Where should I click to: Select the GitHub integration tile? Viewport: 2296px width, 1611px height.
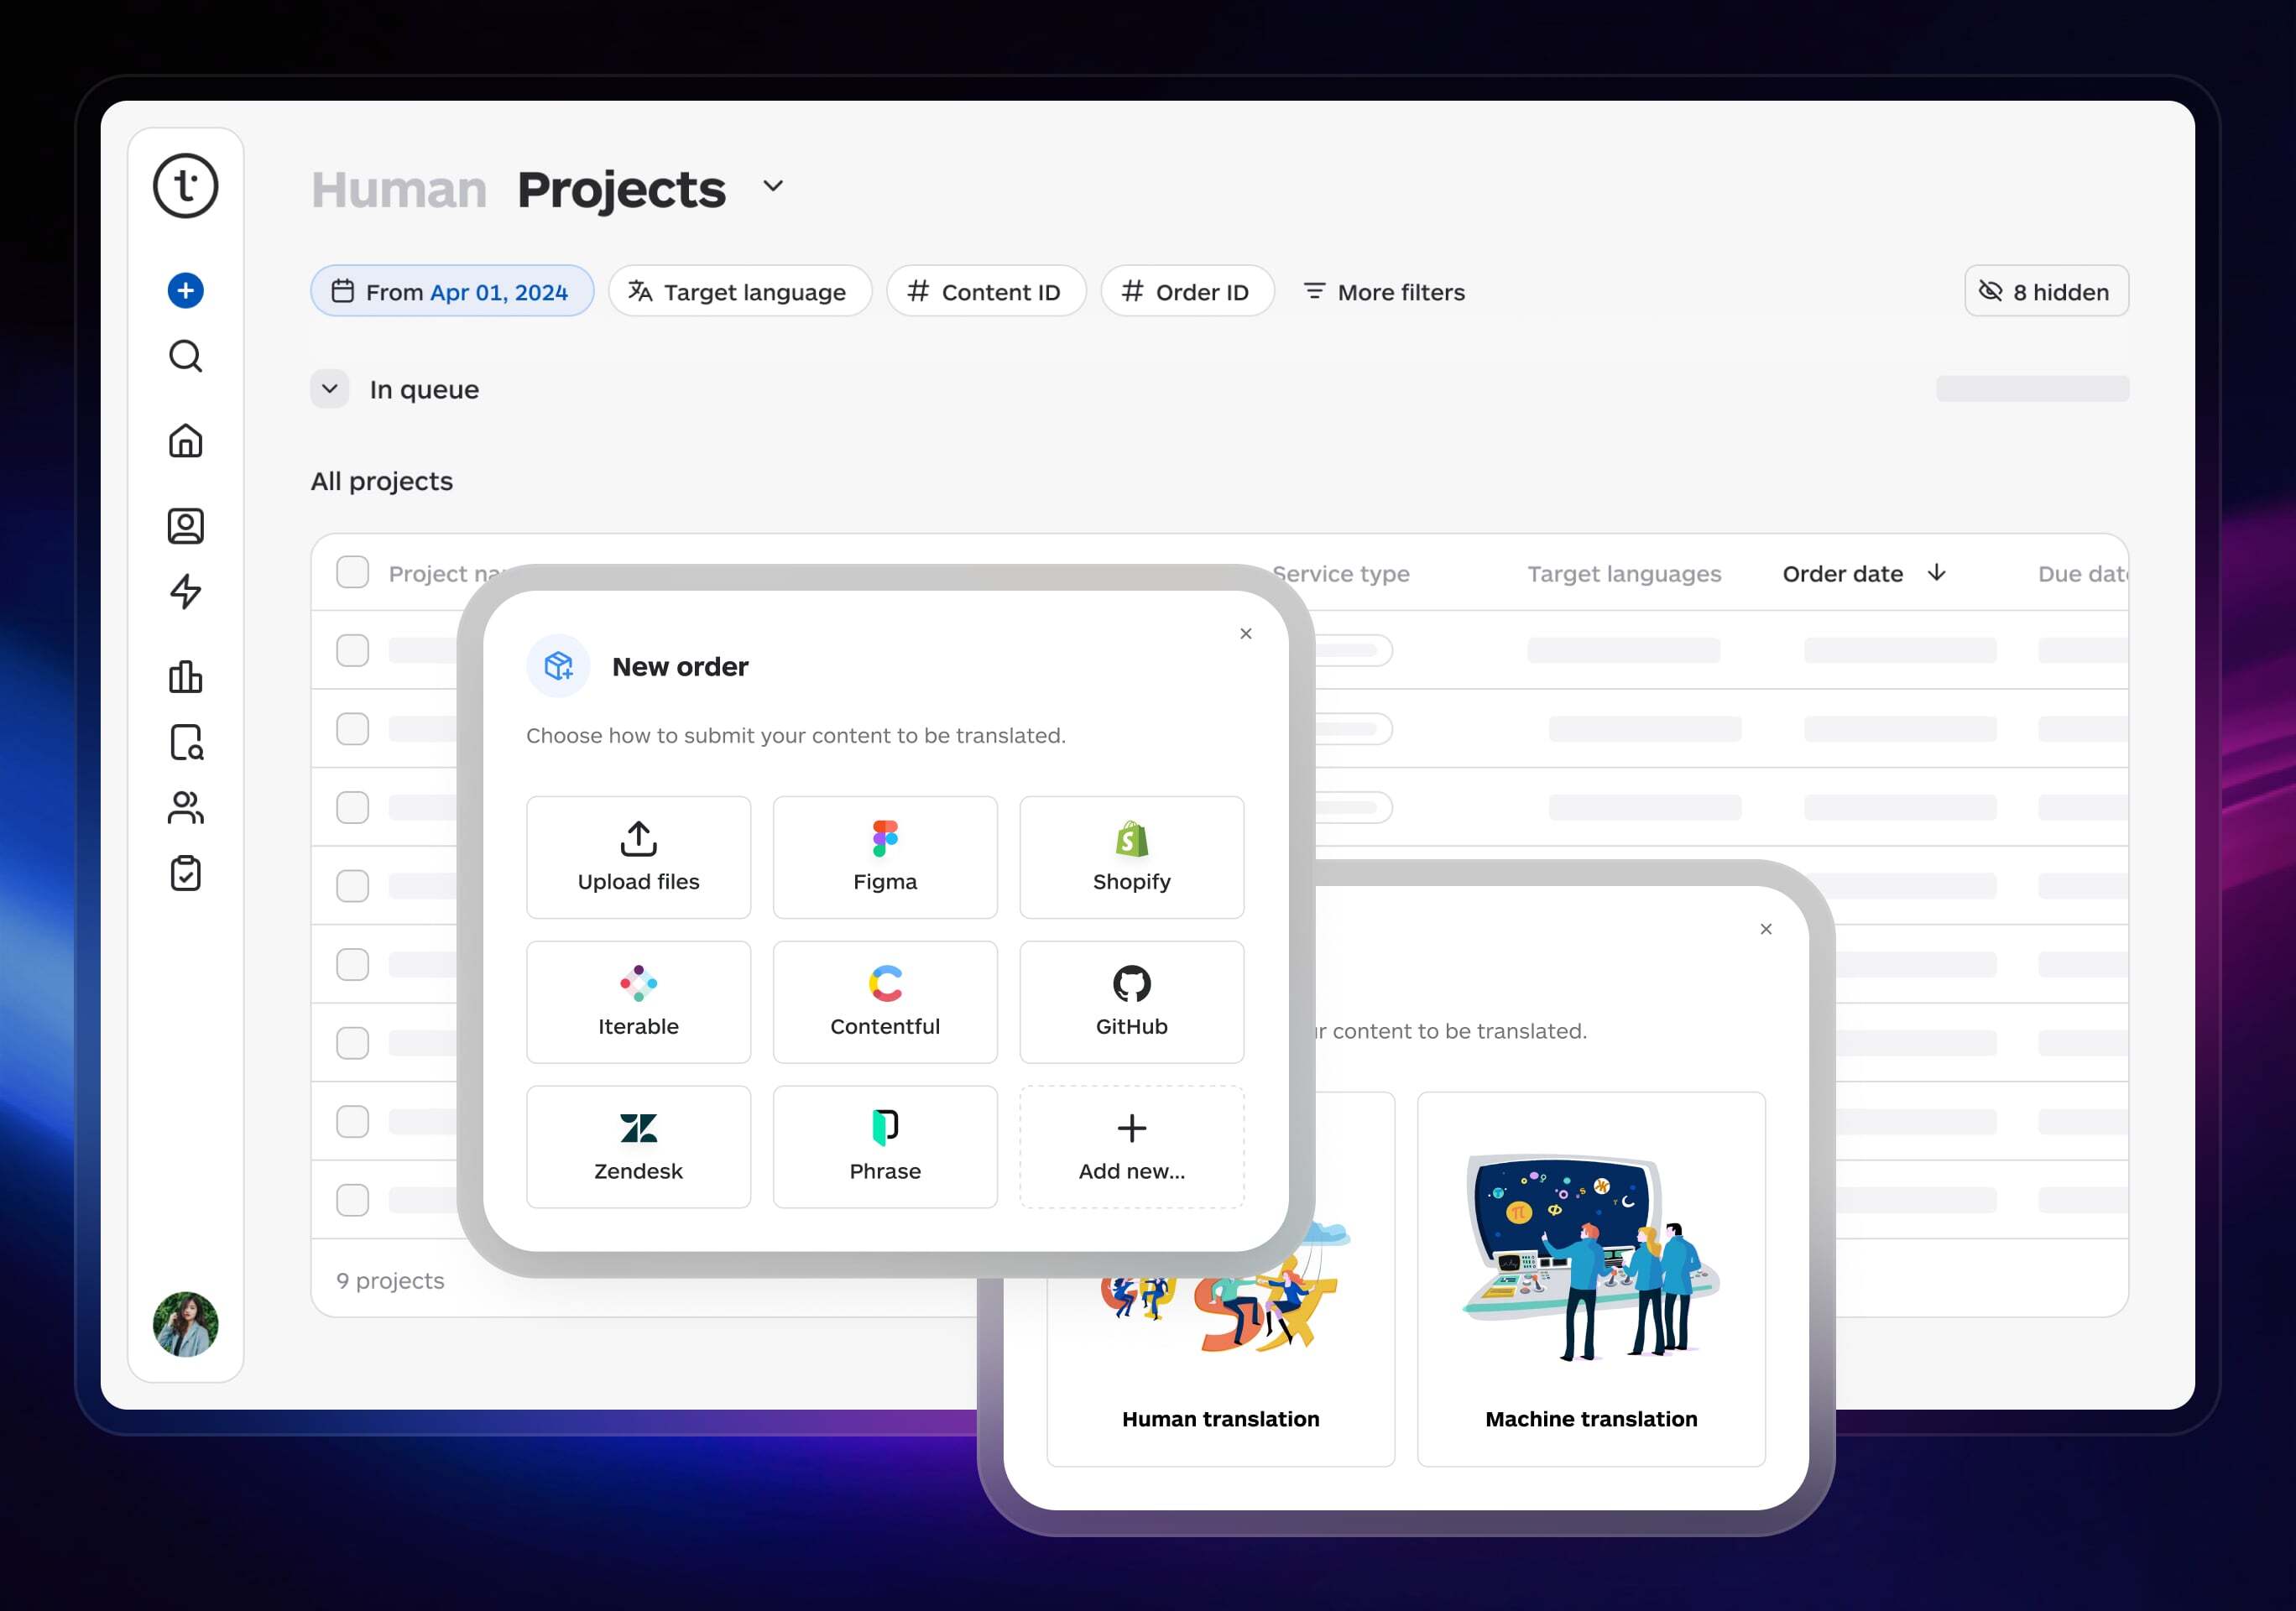pos(1131,1001)
